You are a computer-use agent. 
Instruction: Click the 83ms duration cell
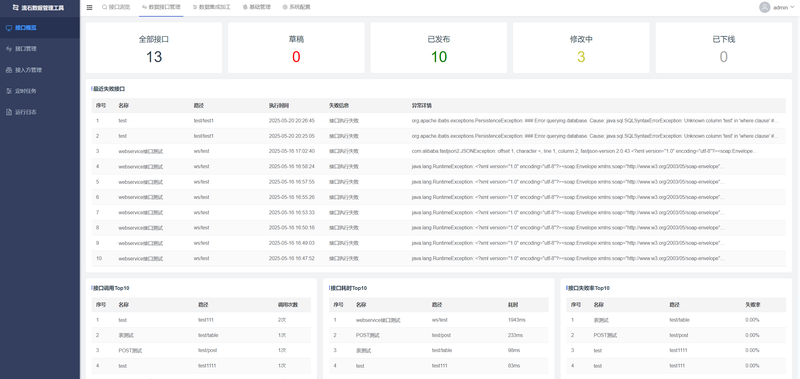tap(514, 366)
